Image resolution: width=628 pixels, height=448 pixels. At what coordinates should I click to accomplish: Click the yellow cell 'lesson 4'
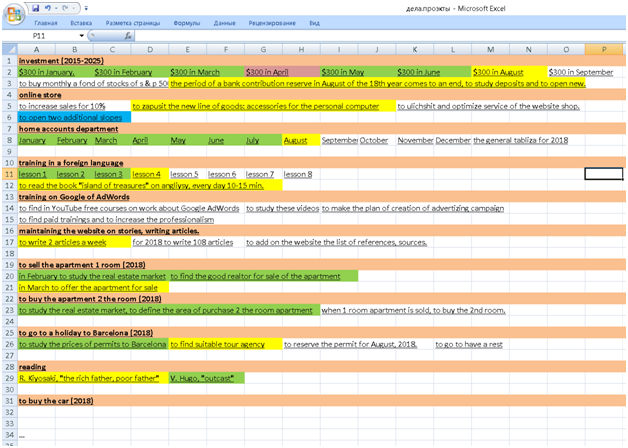pyautogui.click(x=150, y=174)
